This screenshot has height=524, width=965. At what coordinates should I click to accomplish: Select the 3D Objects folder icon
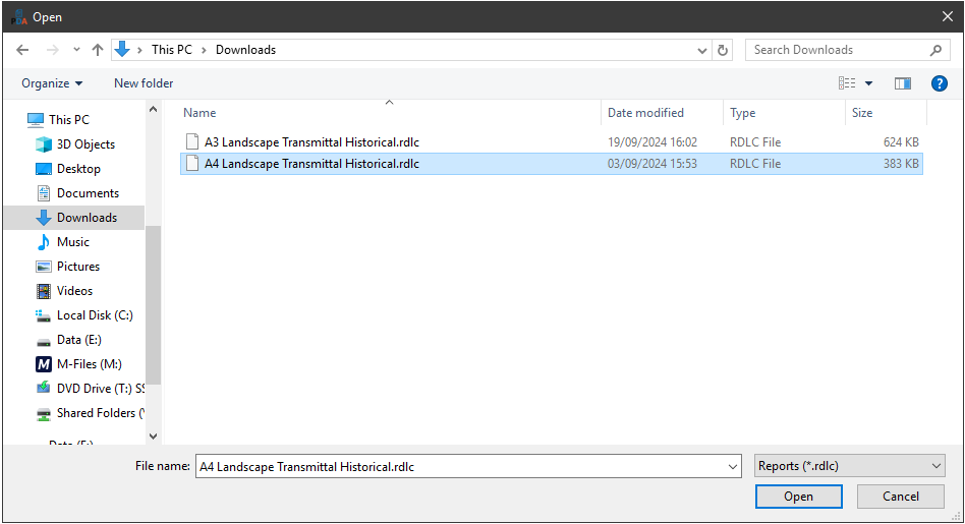coord(43,144)
